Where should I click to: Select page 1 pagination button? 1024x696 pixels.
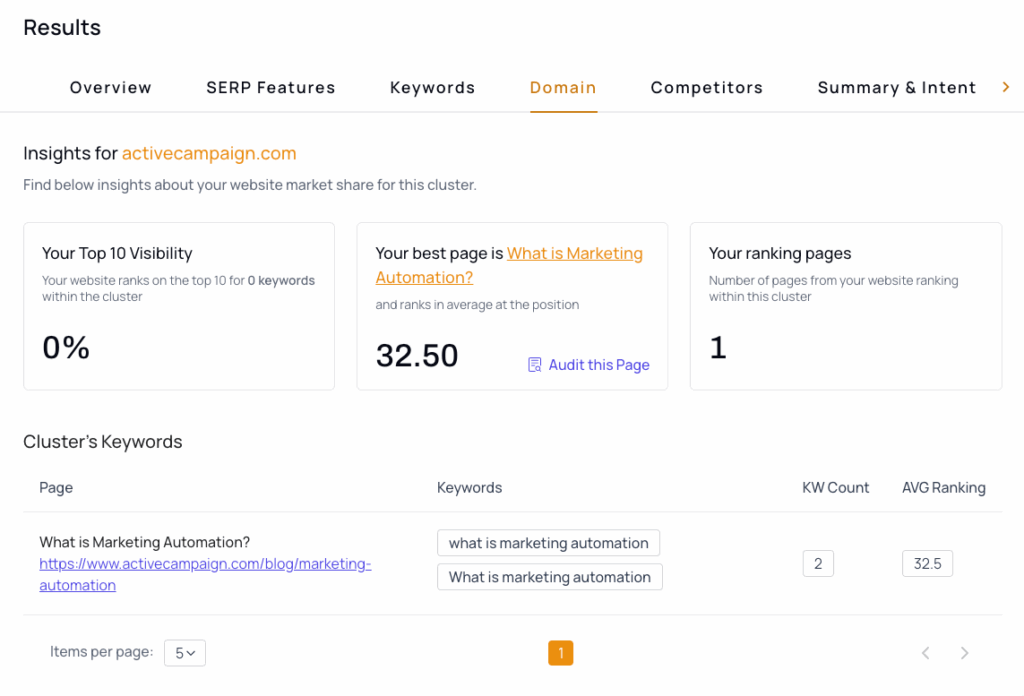[x=561, y=653]
